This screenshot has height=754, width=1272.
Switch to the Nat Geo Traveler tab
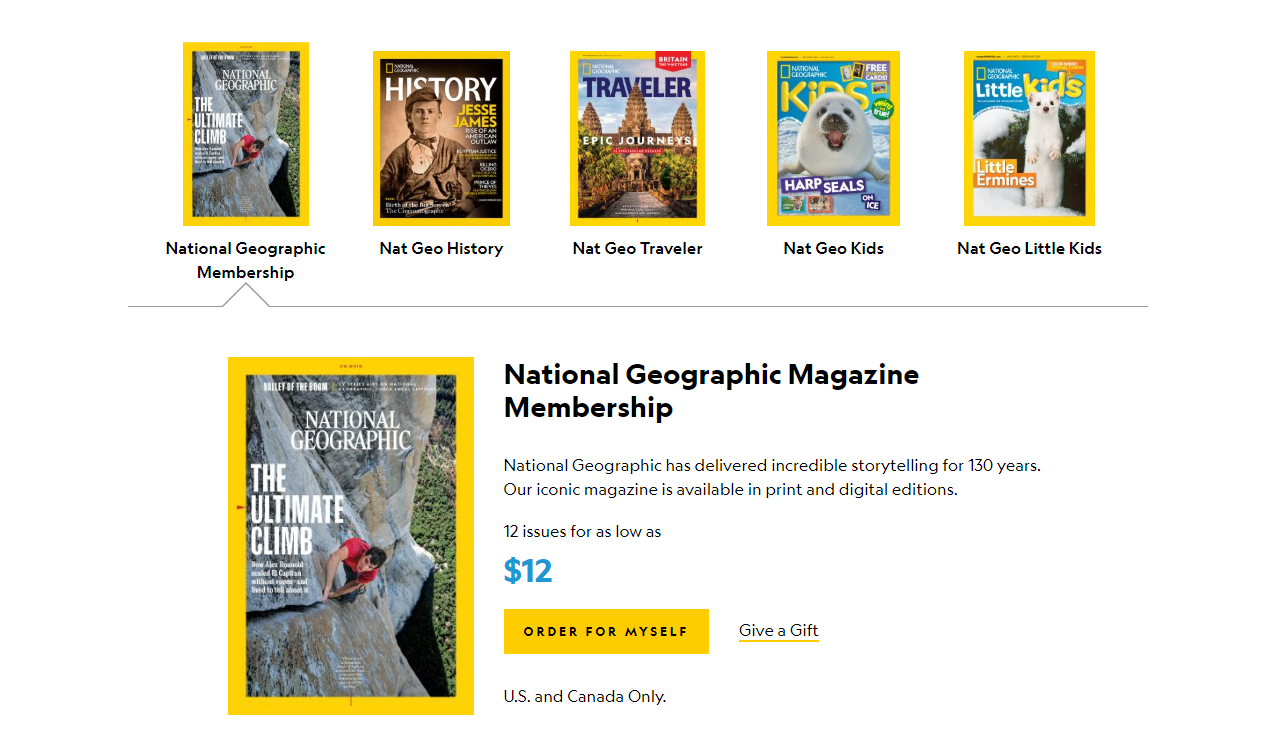coord(637,248)
